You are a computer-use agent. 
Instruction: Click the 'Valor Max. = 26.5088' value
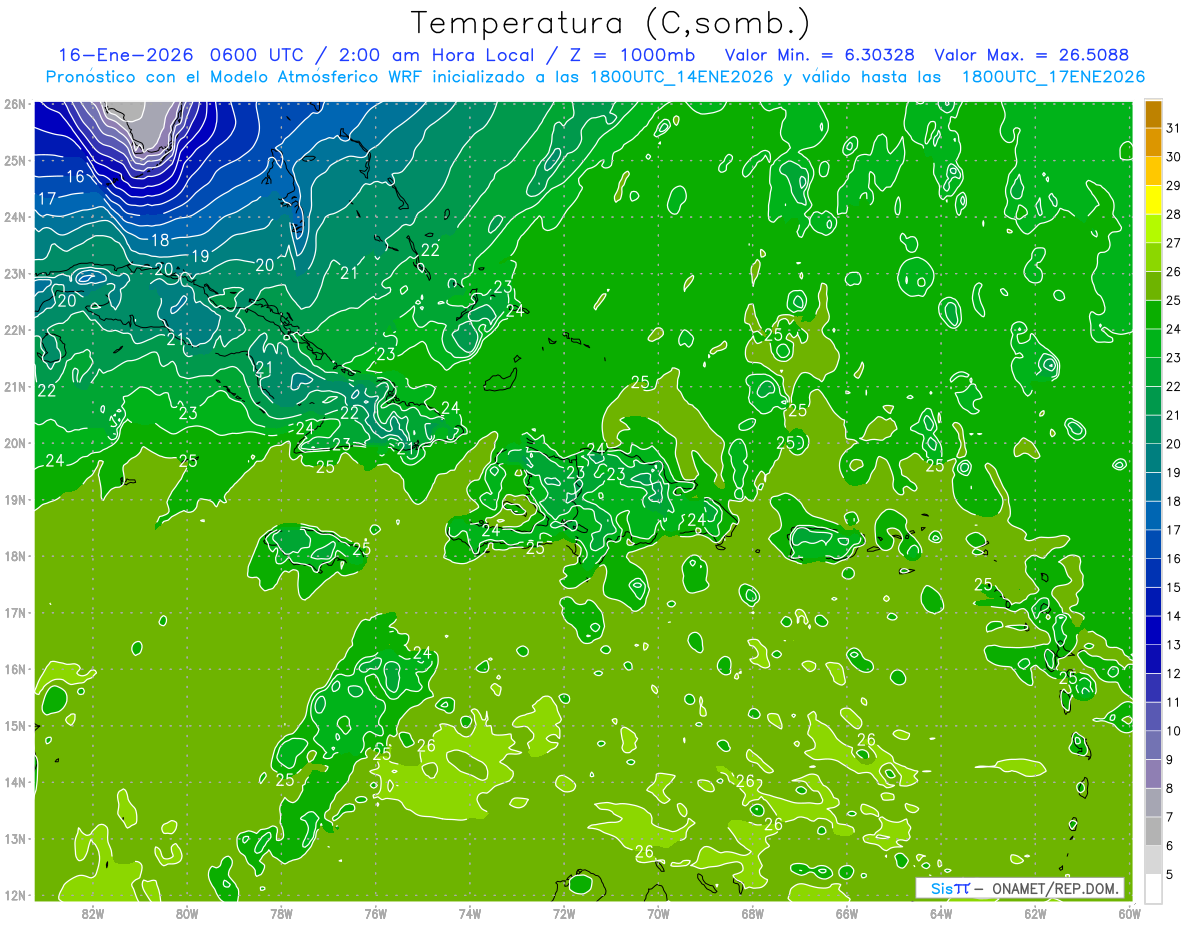(x=1031, y=55)
